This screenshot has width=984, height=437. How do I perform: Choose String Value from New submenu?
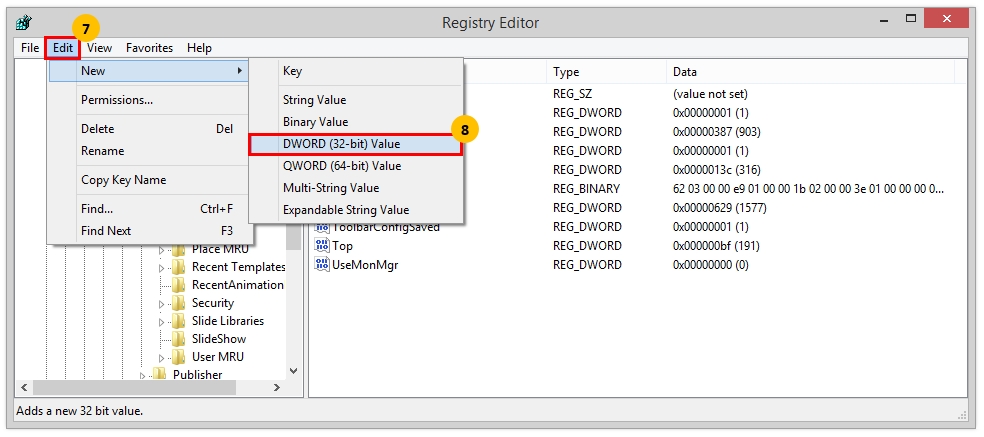pyautogui.click(x=314, y=100)
